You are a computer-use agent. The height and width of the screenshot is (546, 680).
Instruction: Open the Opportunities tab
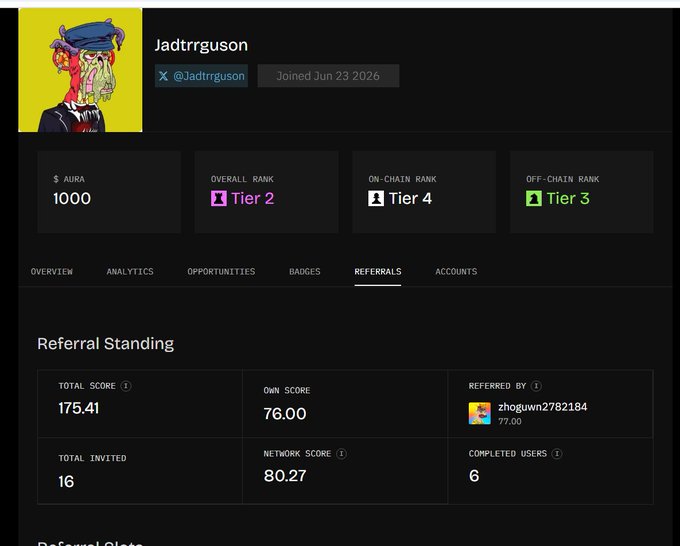click(x=221, y=271)
